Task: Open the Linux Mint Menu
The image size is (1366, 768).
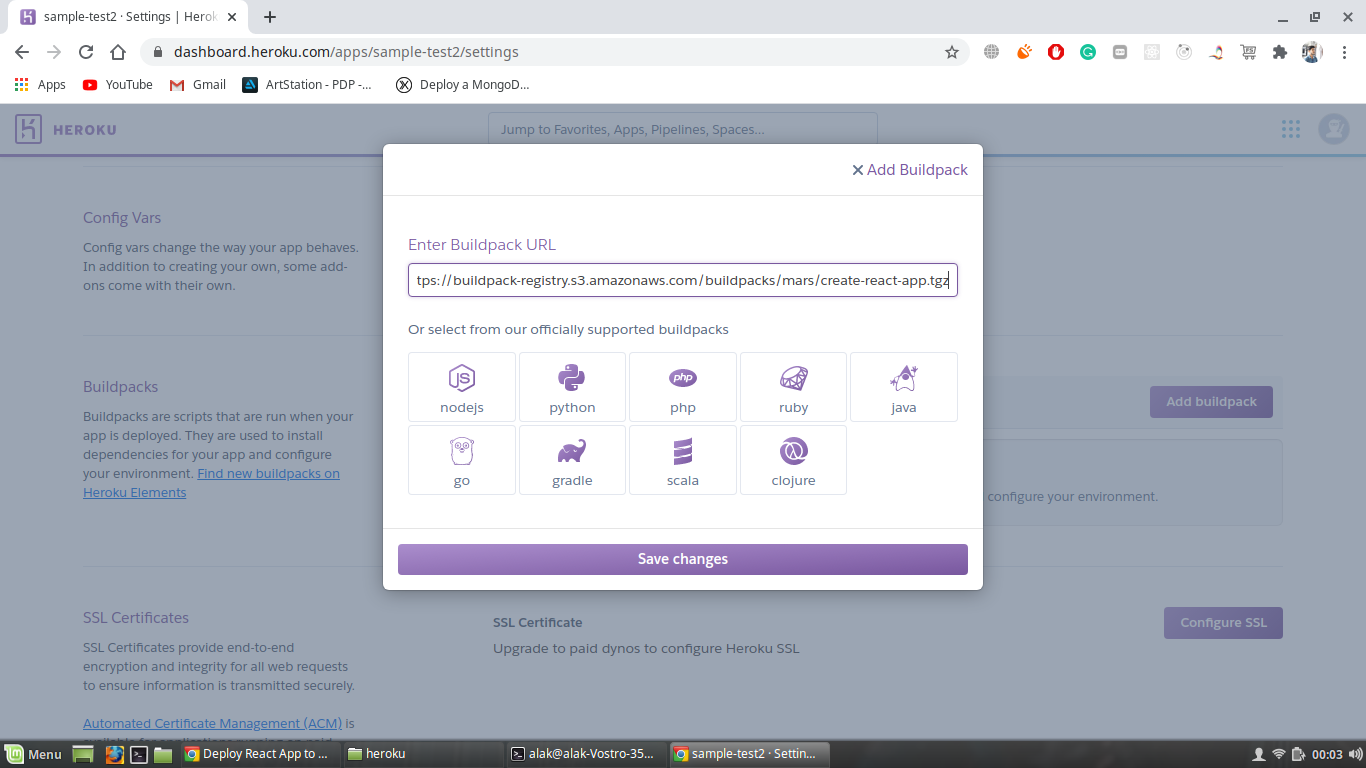Action: point(34,754)
